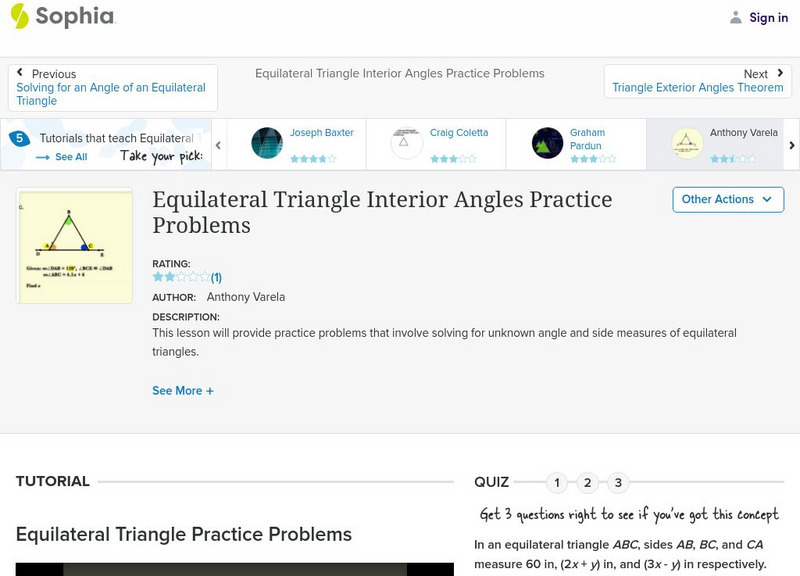800x576 pixels.
Task: Open the lesson triangle thumbnail
Action: [x=75, y=246]
